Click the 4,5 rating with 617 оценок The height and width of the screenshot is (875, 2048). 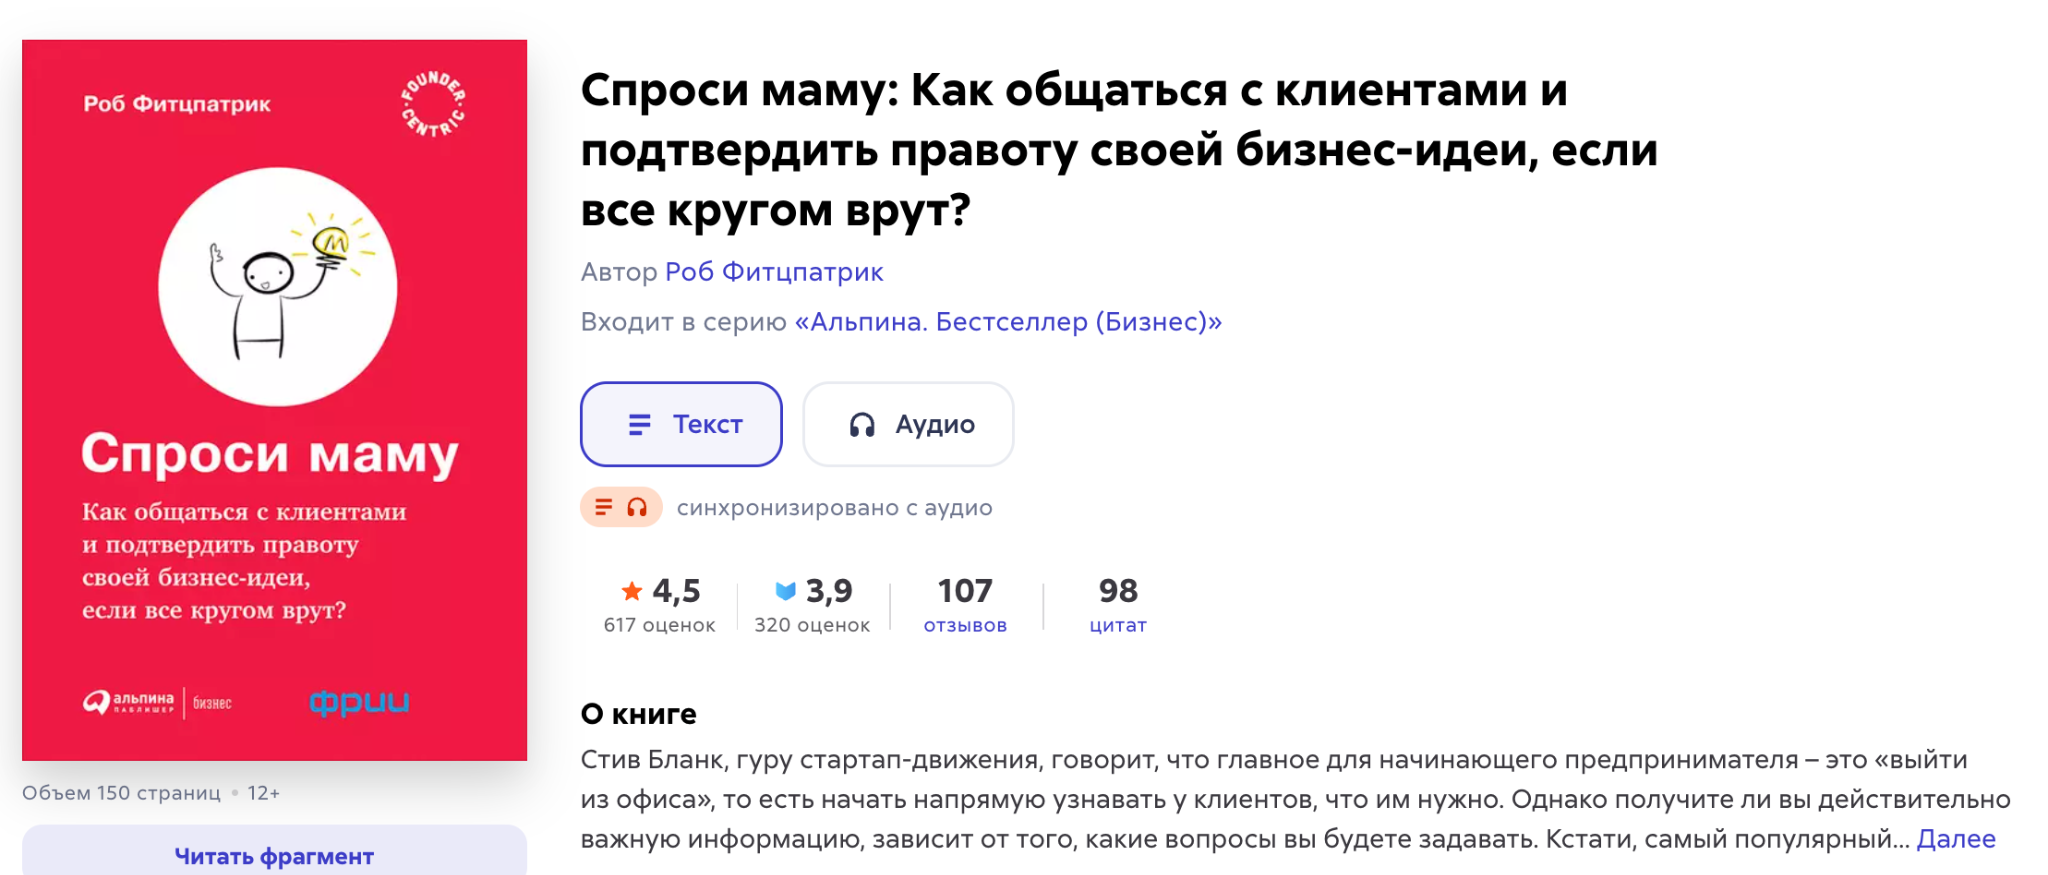pos(659,605)
